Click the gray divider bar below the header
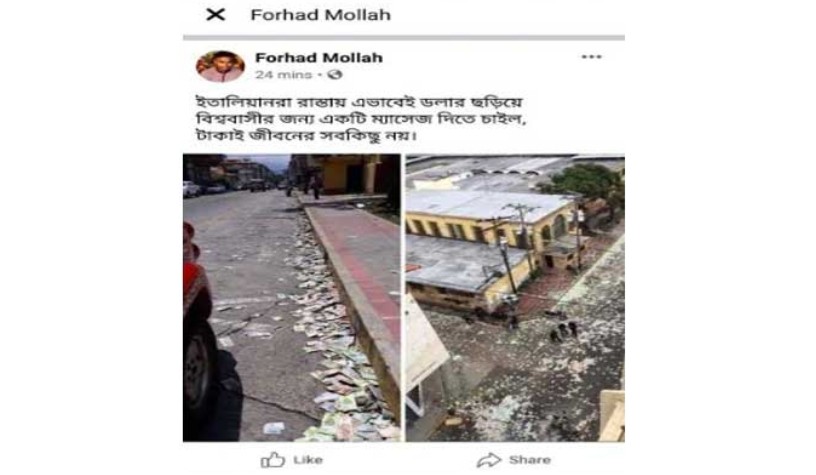The height and width of the screenshot is (475, 816). click(x=404, y=37)
